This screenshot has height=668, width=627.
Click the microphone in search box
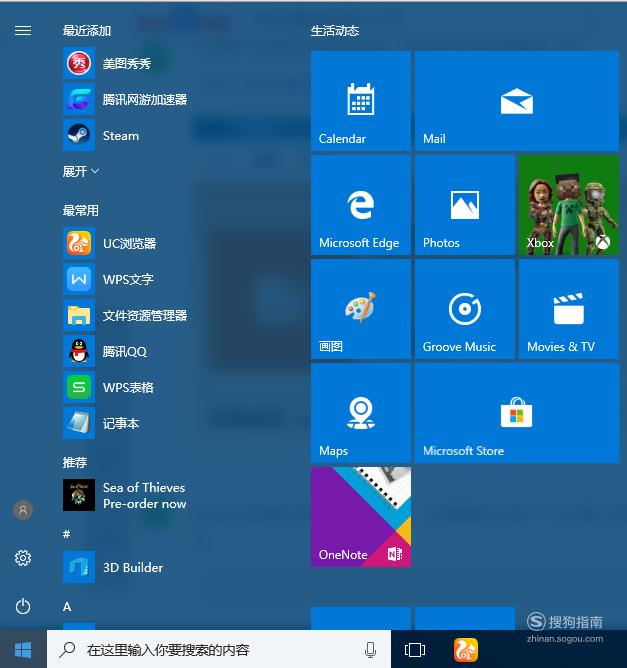(x=371, y=650)
